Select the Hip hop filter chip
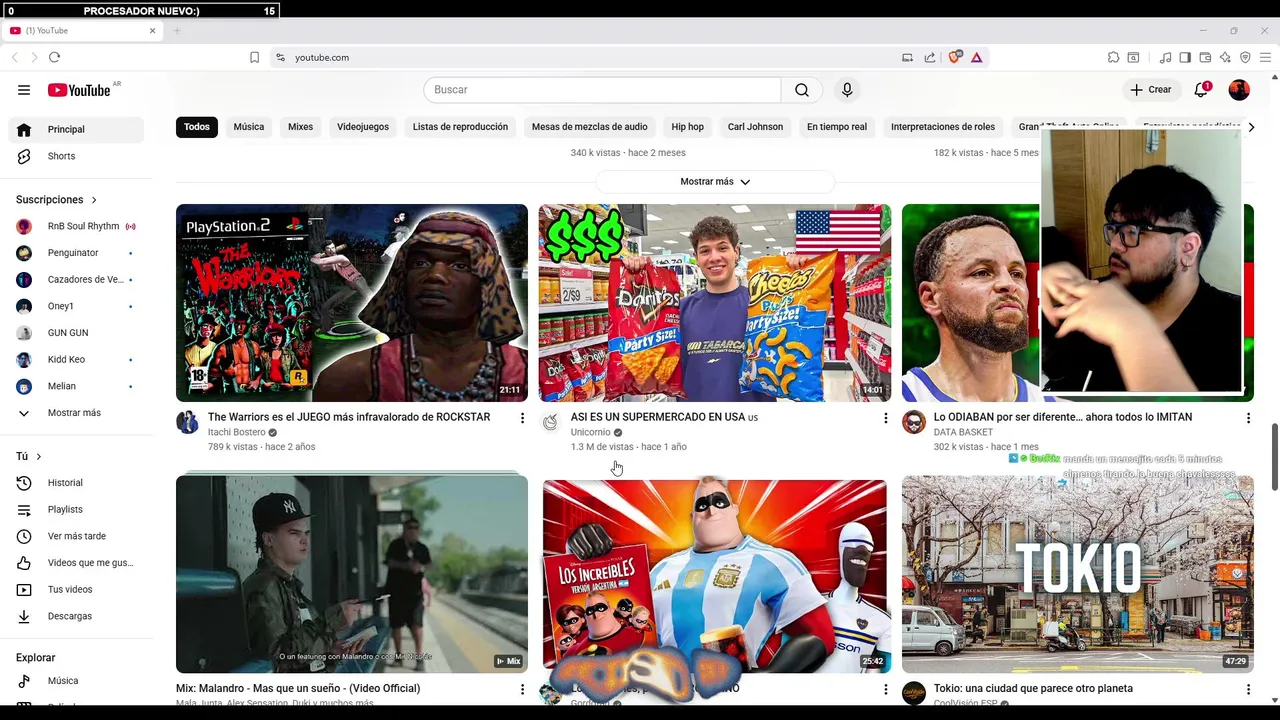1280x720 pixels. point(688,127)
